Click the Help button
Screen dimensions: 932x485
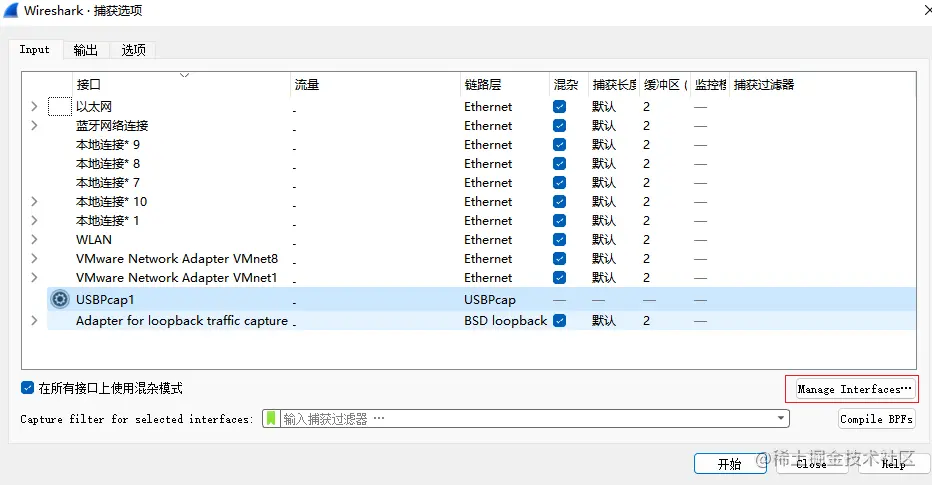893,464
